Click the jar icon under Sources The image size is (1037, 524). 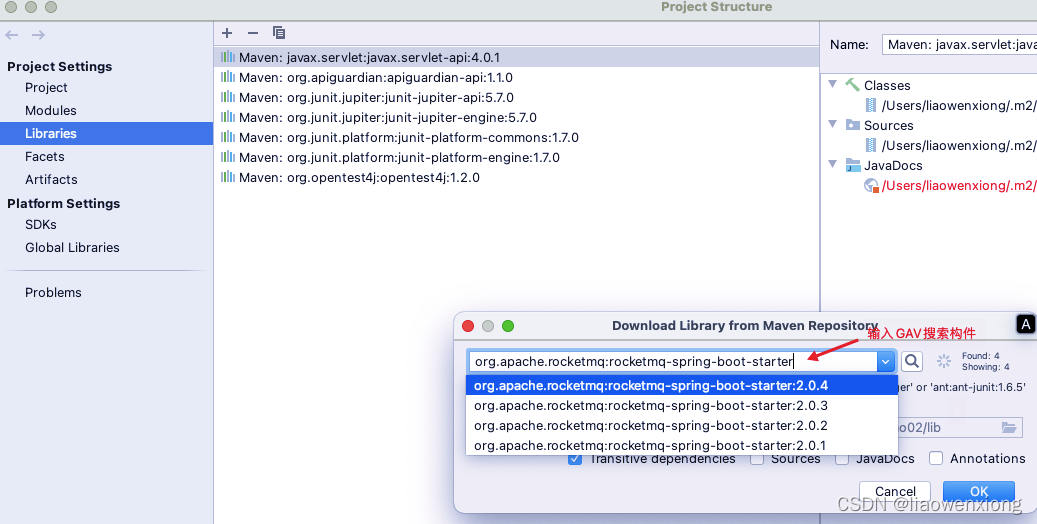[871, 145]
